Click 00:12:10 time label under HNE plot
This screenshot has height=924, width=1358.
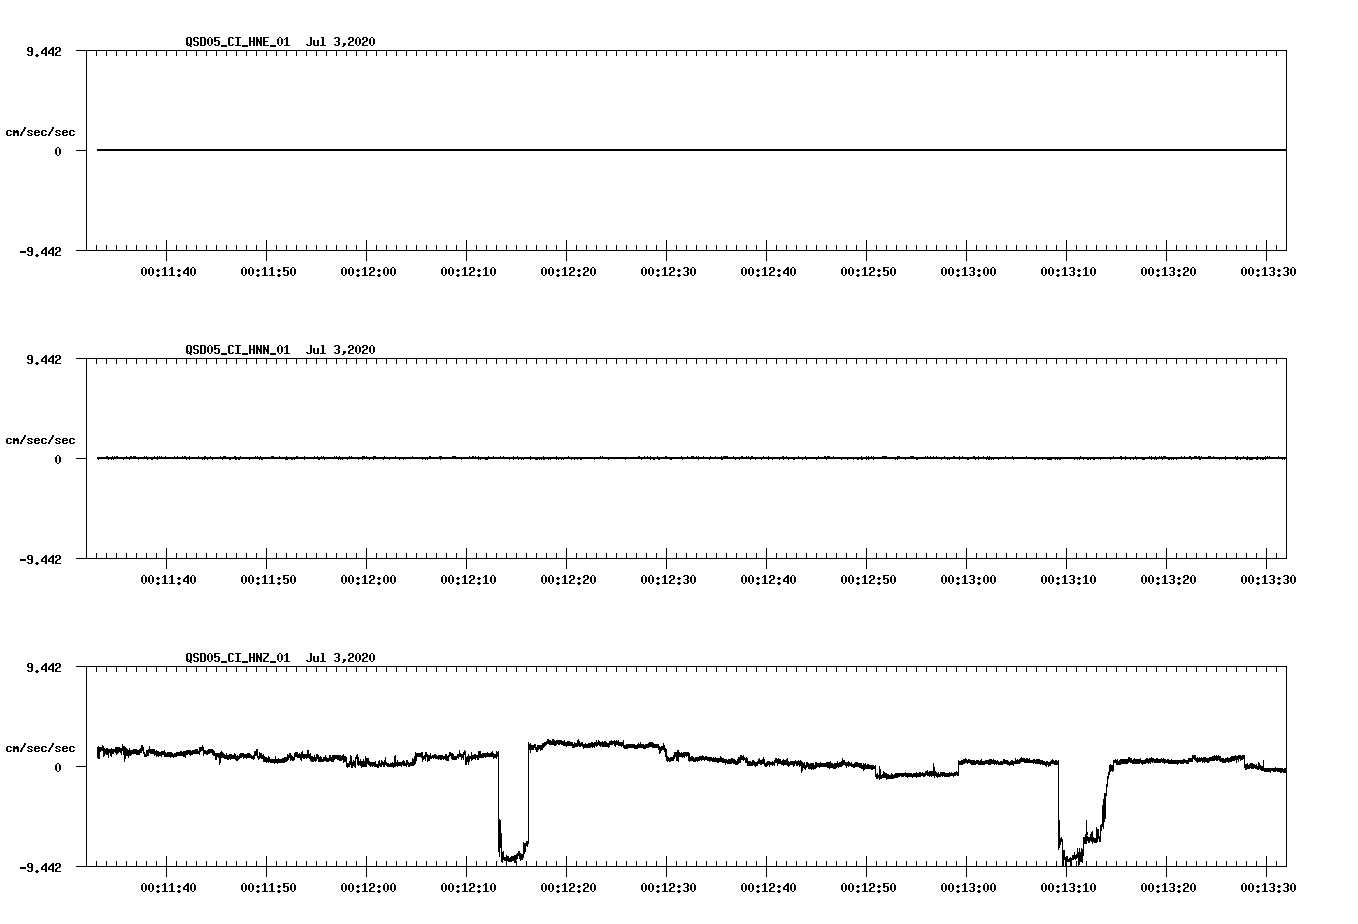point(468,272)
